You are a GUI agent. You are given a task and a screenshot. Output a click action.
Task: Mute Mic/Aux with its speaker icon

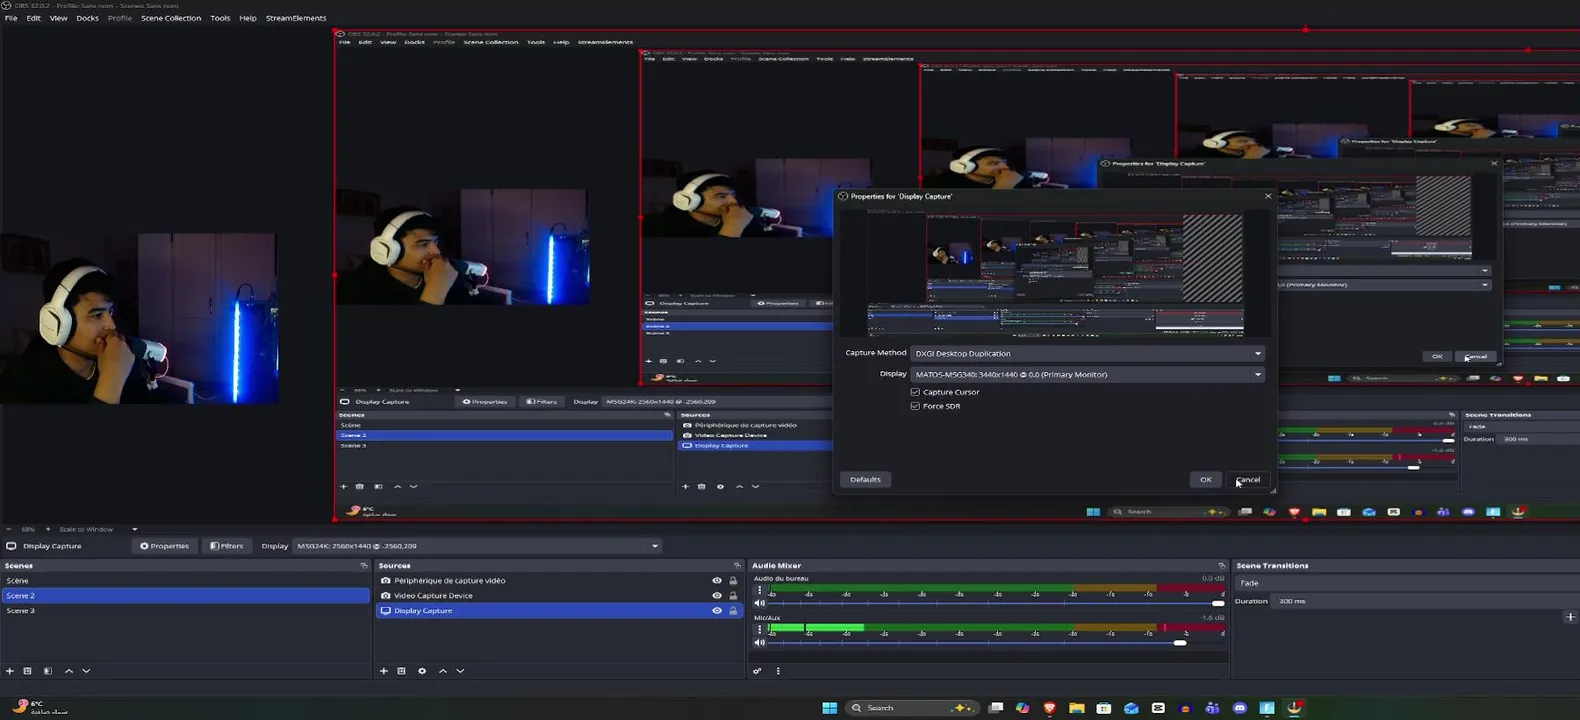point(760,642)
